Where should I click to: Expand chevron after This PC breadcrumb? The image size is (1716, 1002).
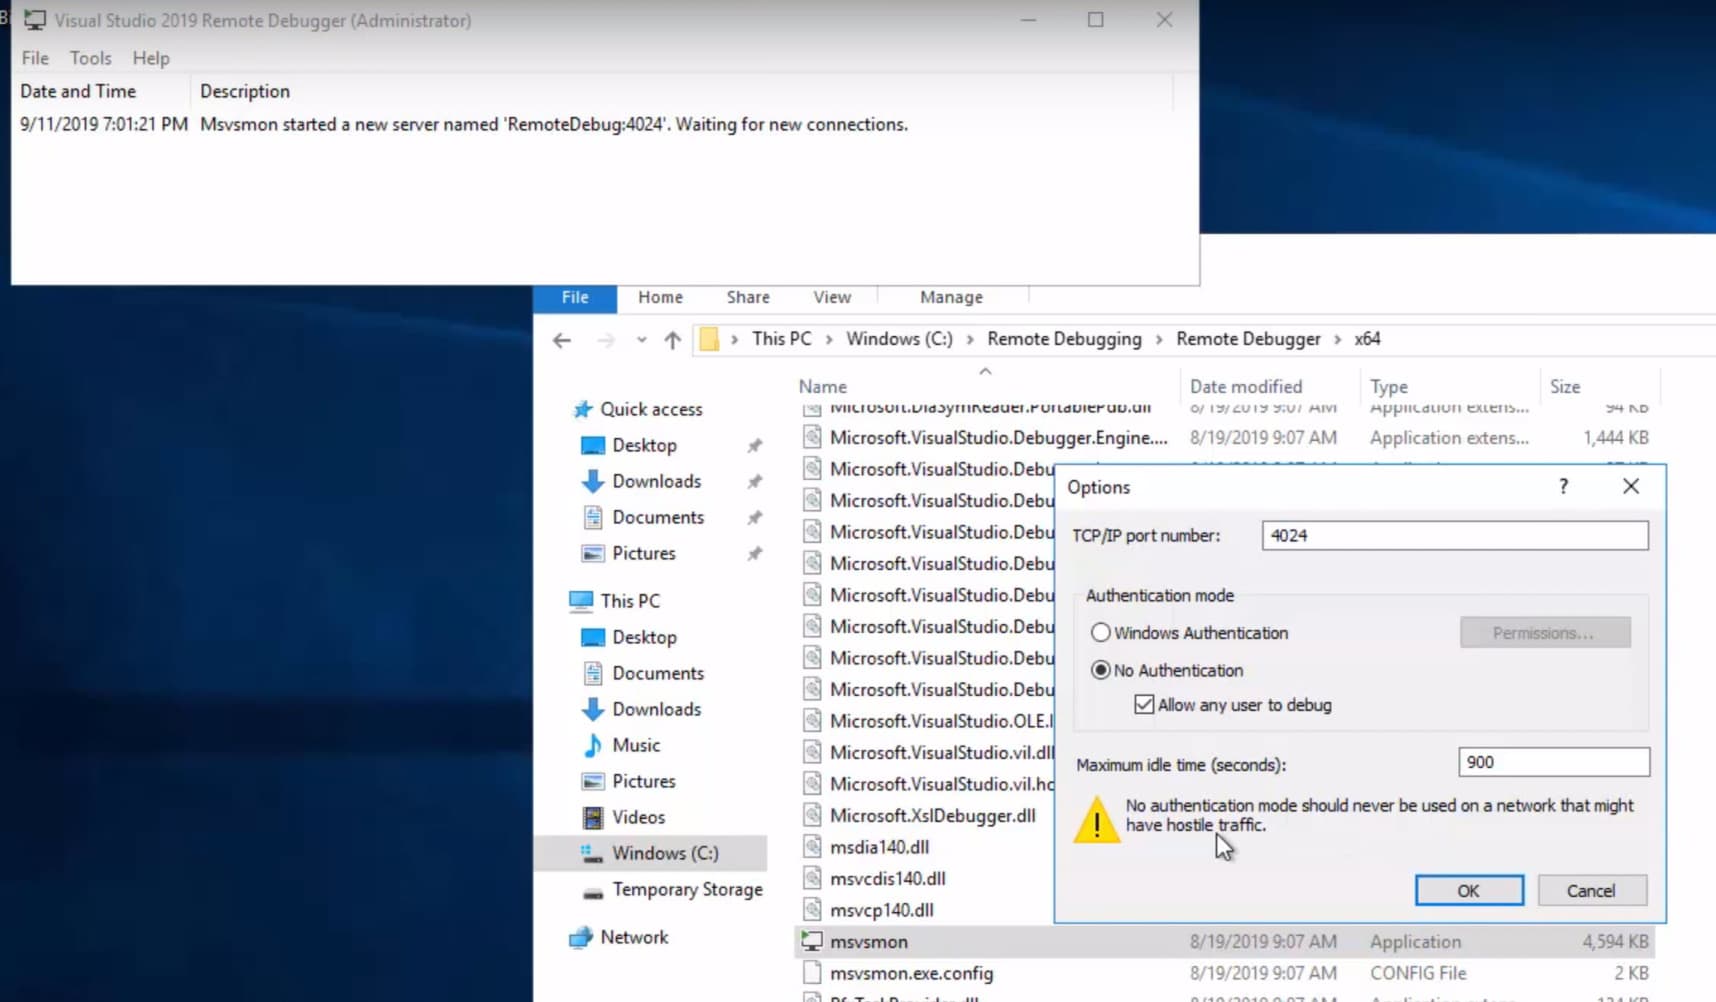pyautogui.click(x=829, y=340)
